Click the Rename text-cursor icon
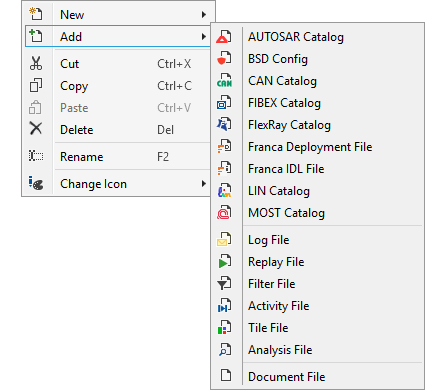This screenshot has height=390, width=425. pyautogui.click(x=36, y=156)
